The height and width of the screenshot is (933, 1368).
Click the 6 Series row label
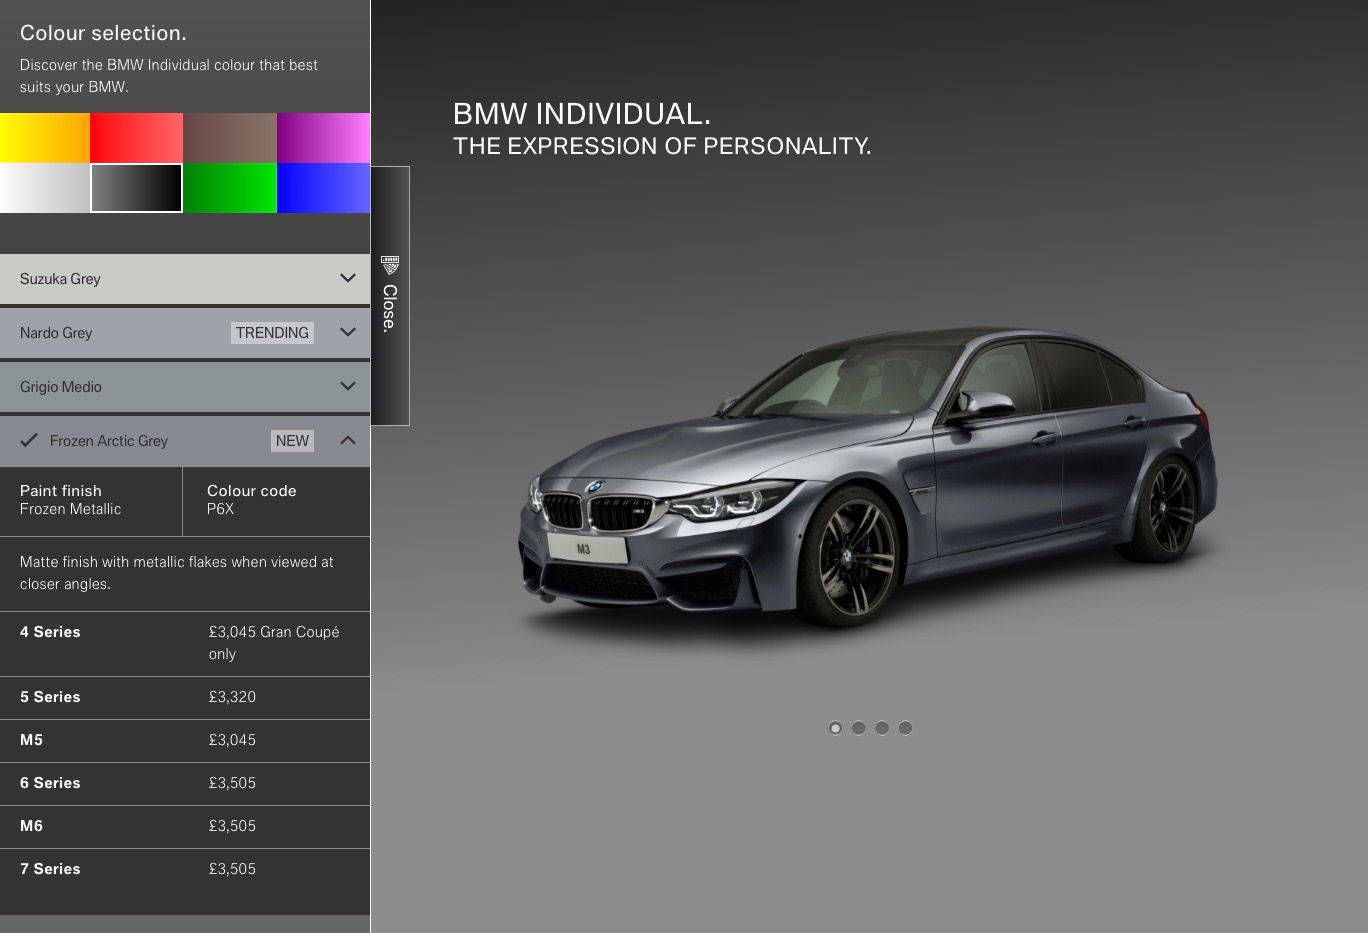50,783
